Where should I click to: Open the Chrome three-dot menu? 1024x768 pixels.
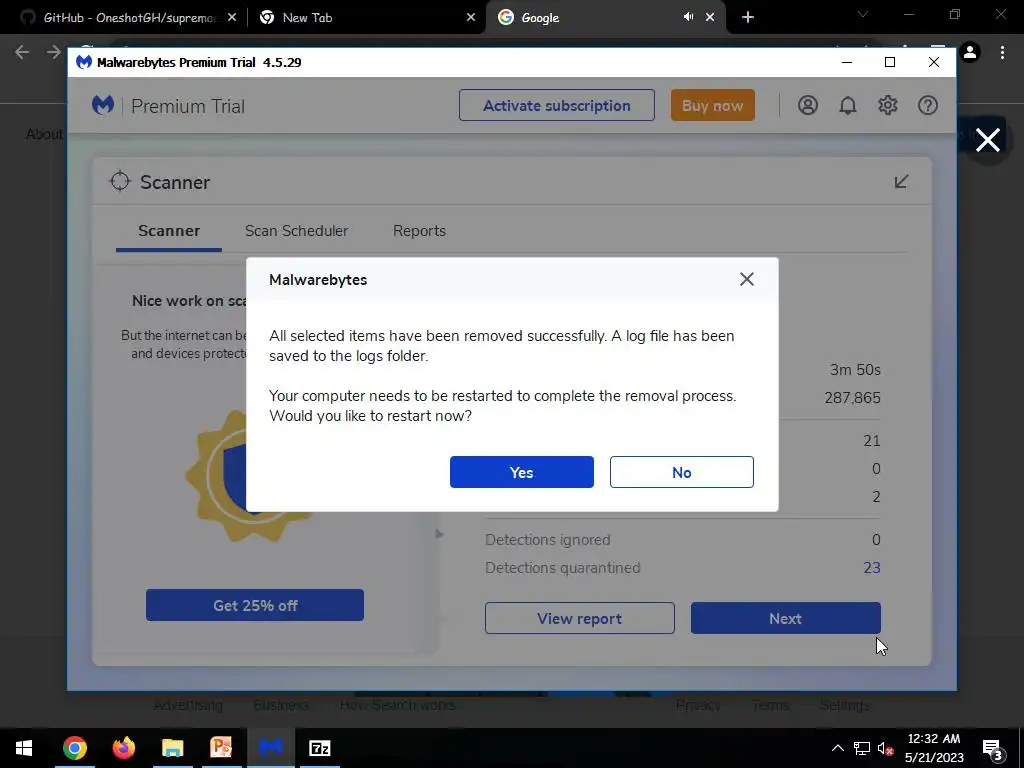click(x=1002, y=52)
